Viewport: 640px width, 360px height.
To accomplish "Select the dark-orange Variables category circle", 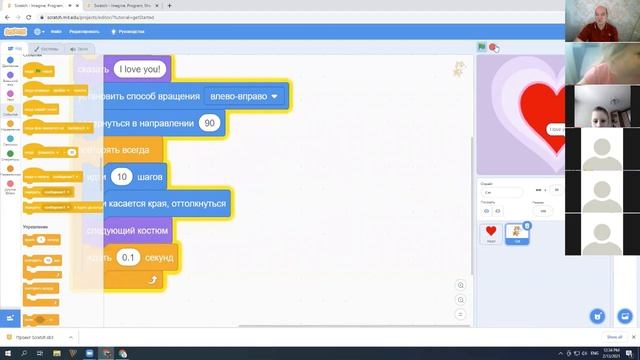I will pyautogui.click(x=10, y=169).
